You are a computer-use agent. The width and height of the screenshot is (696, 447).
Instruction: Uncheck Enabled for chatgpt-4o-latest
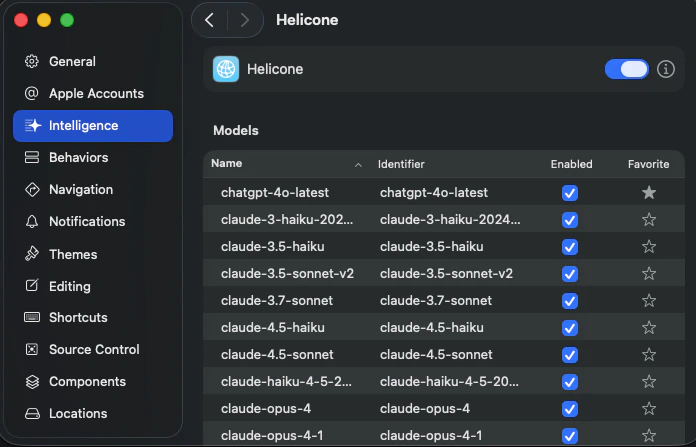tap(569, 193)
